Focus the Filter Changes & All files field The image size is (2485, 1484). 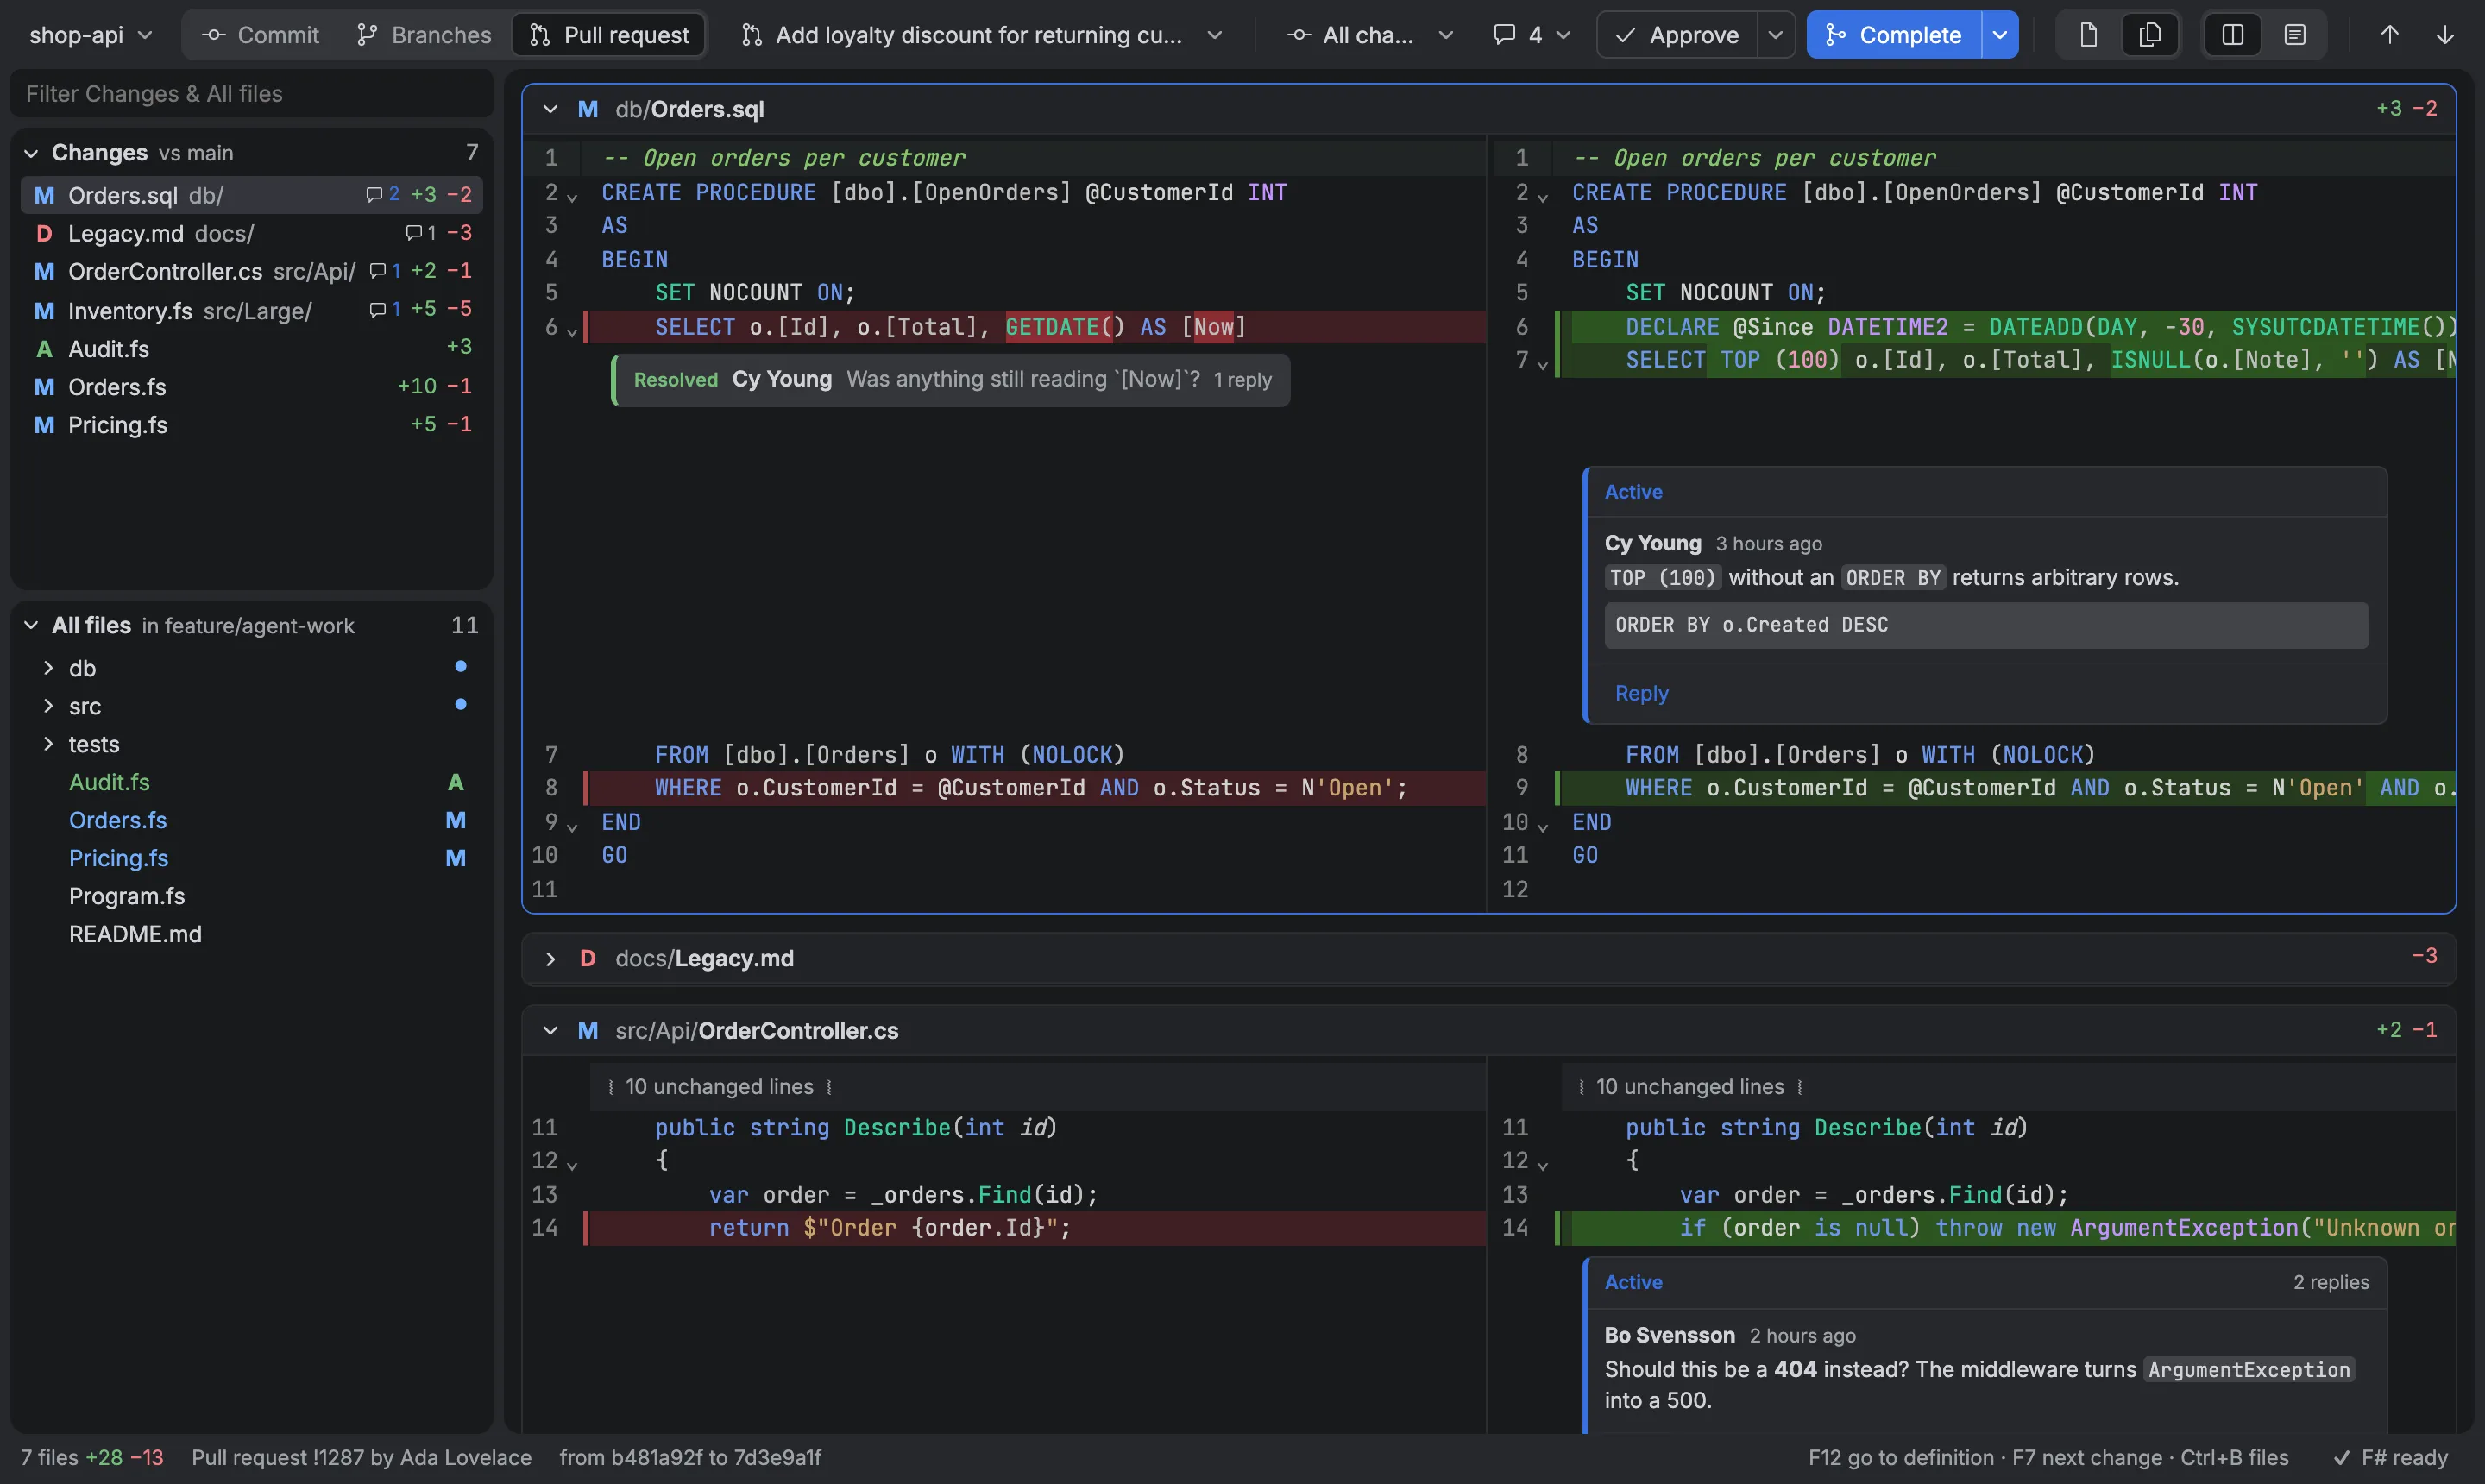point(252,94)
